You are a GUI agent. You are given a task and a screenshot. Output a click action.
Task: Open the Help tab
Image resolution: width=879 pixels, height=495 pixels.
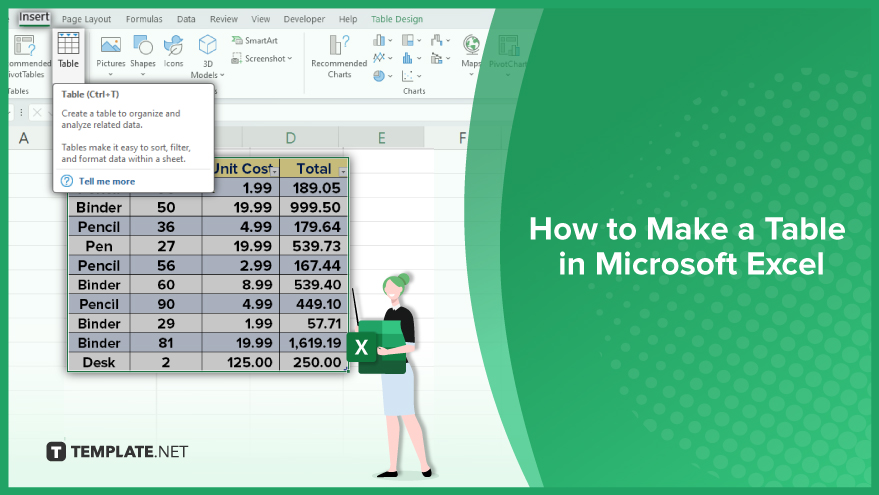click(x=348, y=19)
